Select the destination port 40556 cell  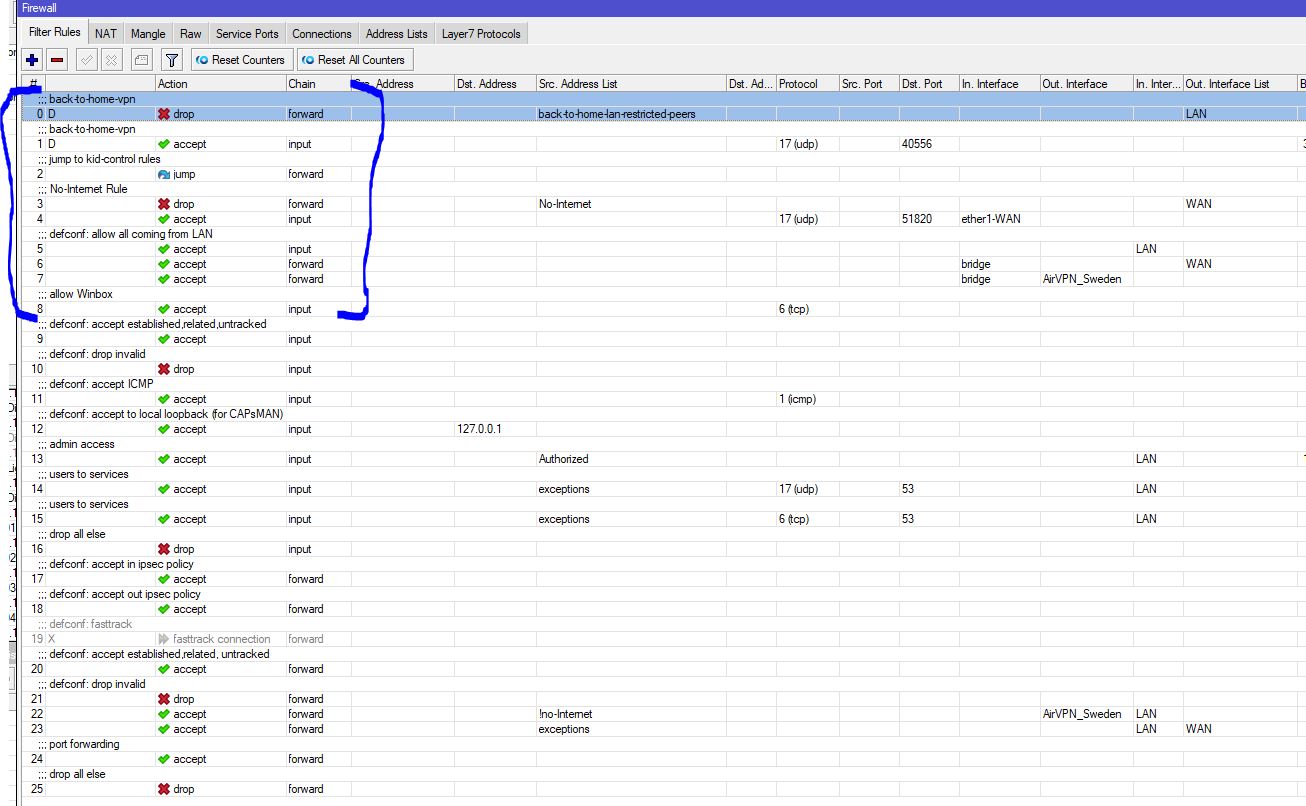coord(917,144)
